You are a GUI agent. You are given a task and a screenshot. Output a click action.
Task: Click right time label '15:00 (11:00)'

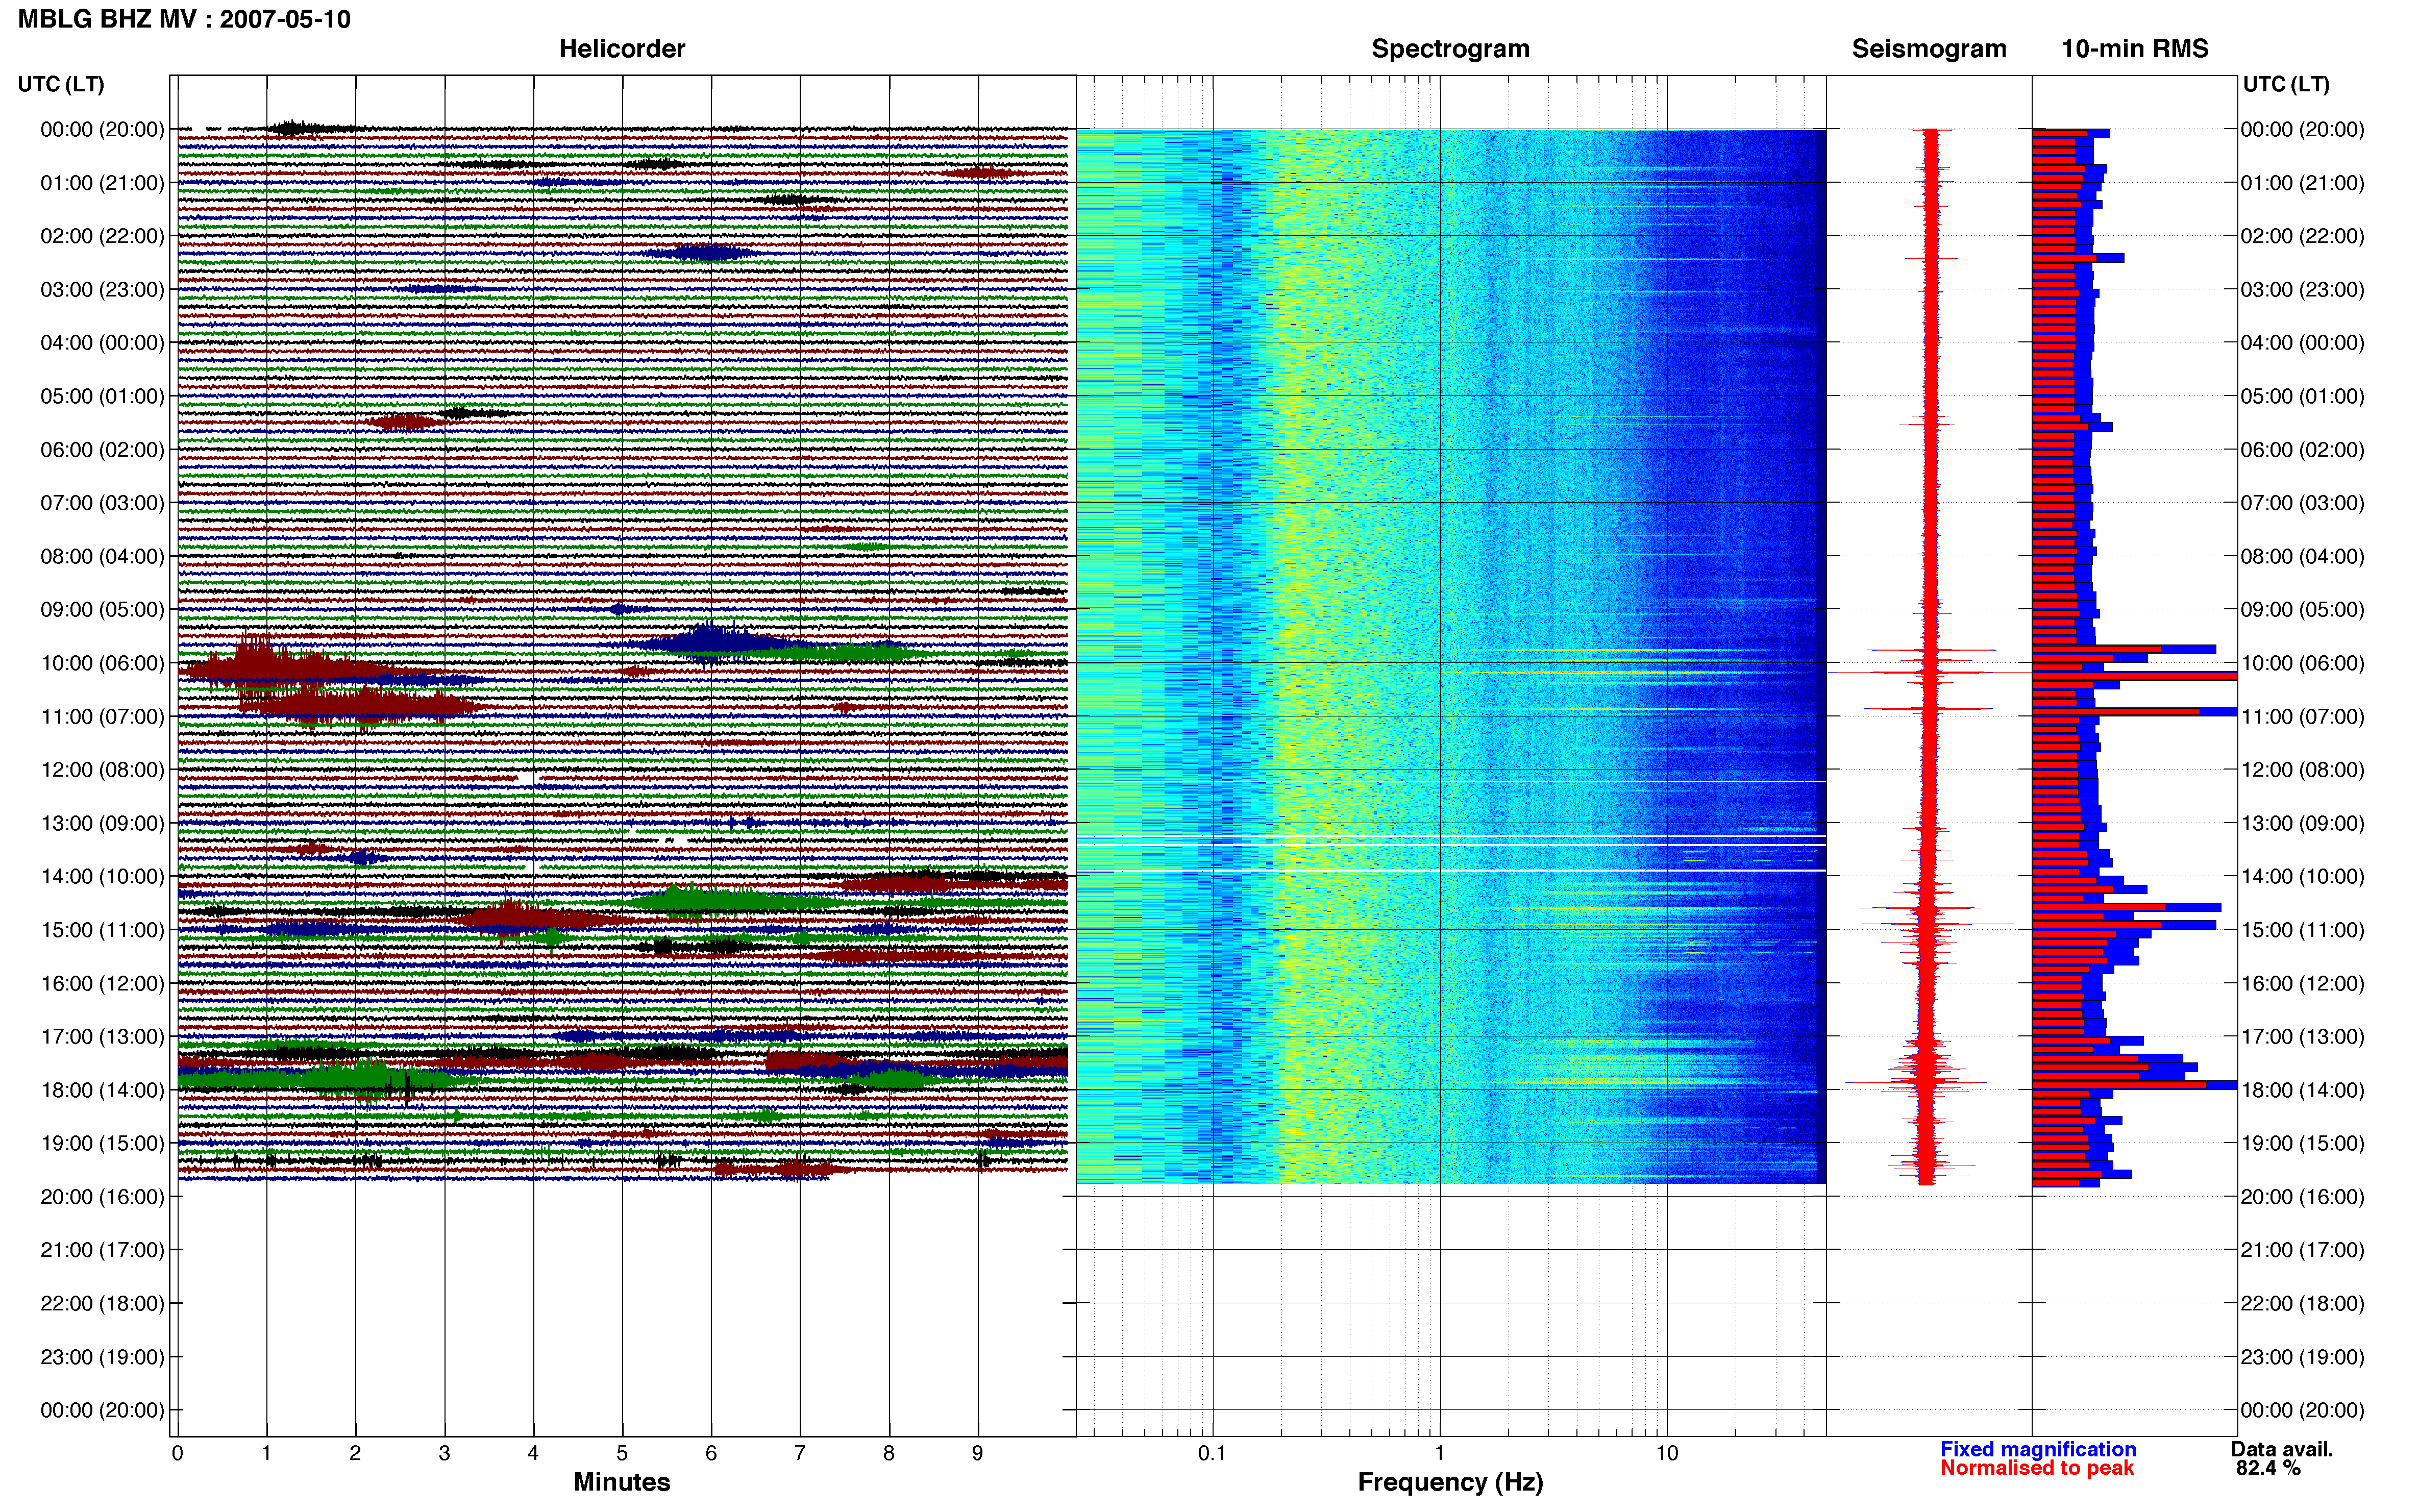click(2302, 930)
